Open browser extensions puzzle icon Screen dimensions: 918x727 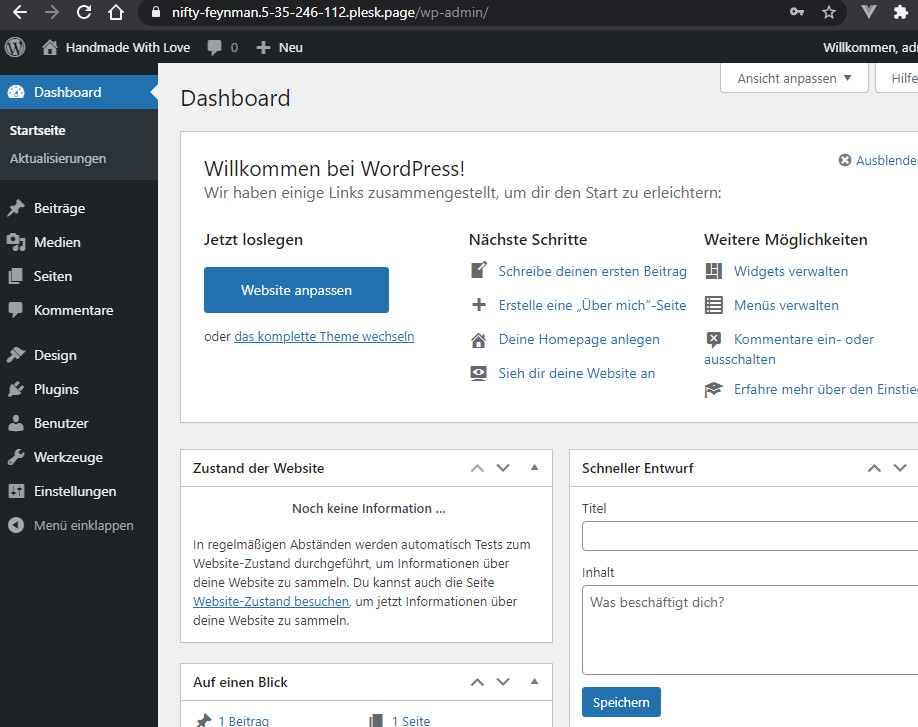(x=900, y=13)
